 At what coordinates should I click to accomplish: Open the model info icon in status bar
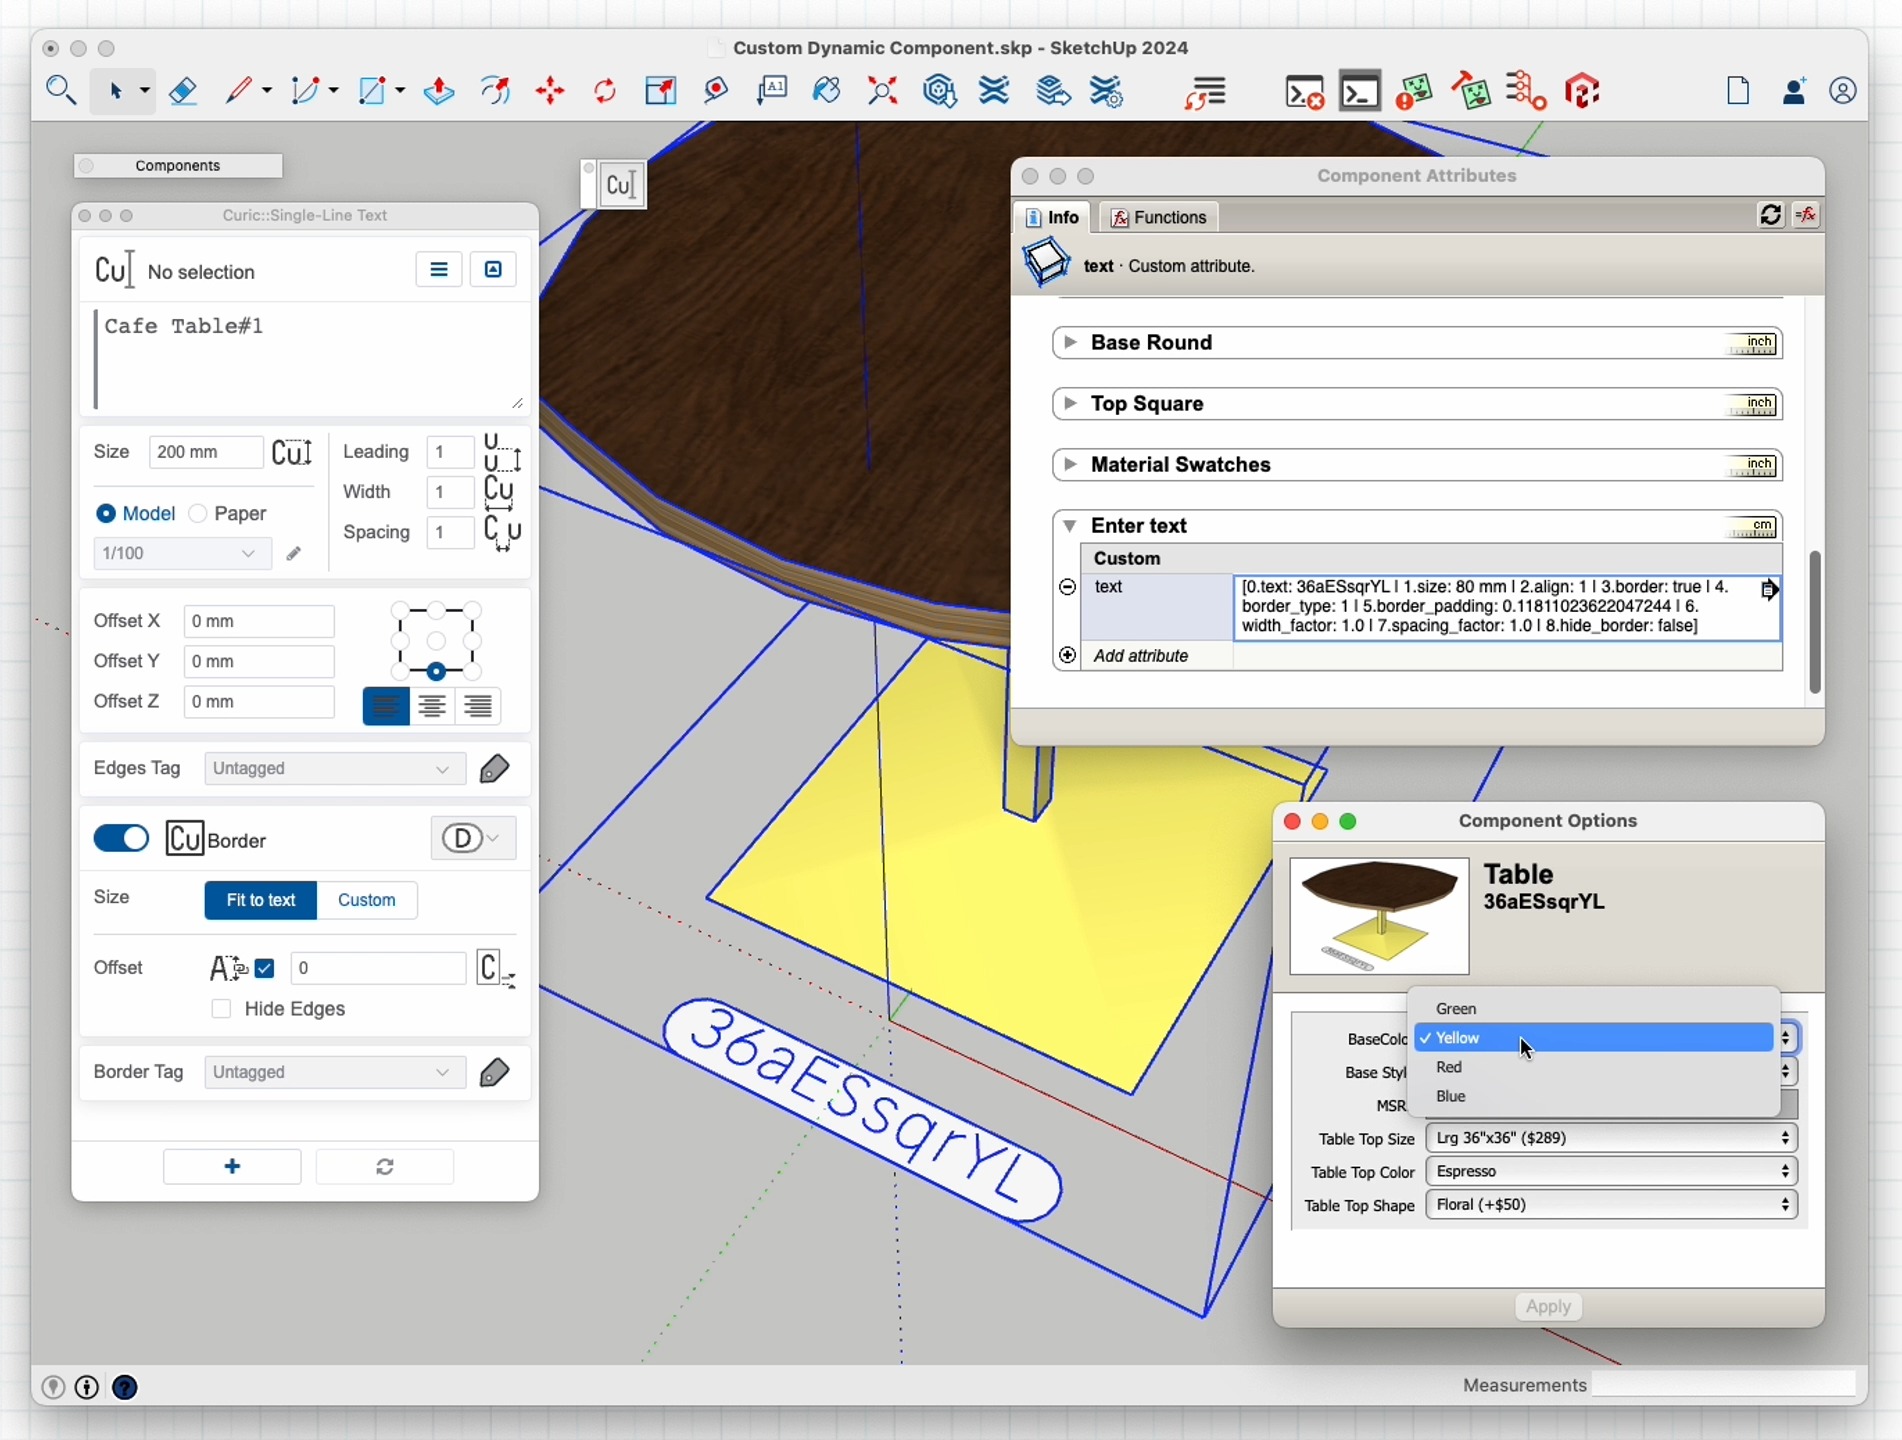(87, 1388)
